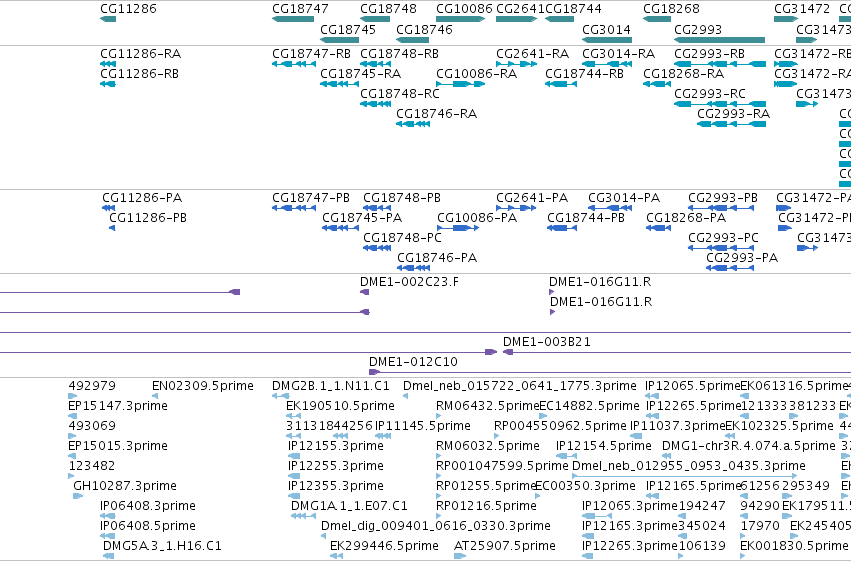Open transcript label CG18748-RC
This screenshot has height=561, width=851.
click(x=399, y=93)
